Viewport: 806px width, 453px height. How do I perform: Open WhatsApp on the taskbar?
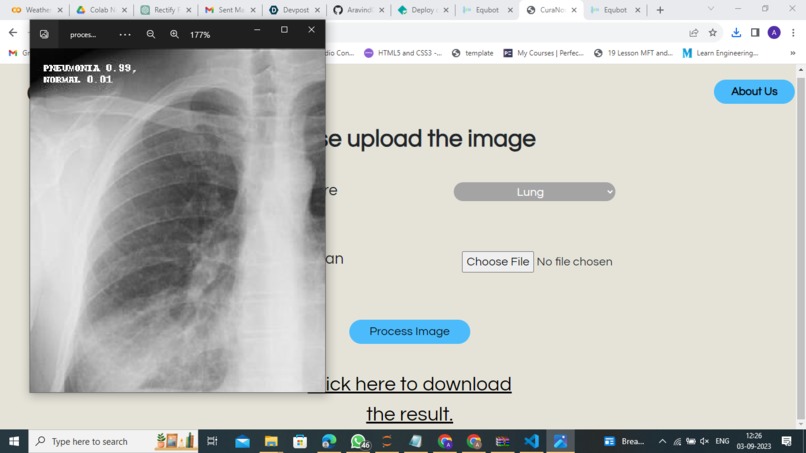click(358, 441)
